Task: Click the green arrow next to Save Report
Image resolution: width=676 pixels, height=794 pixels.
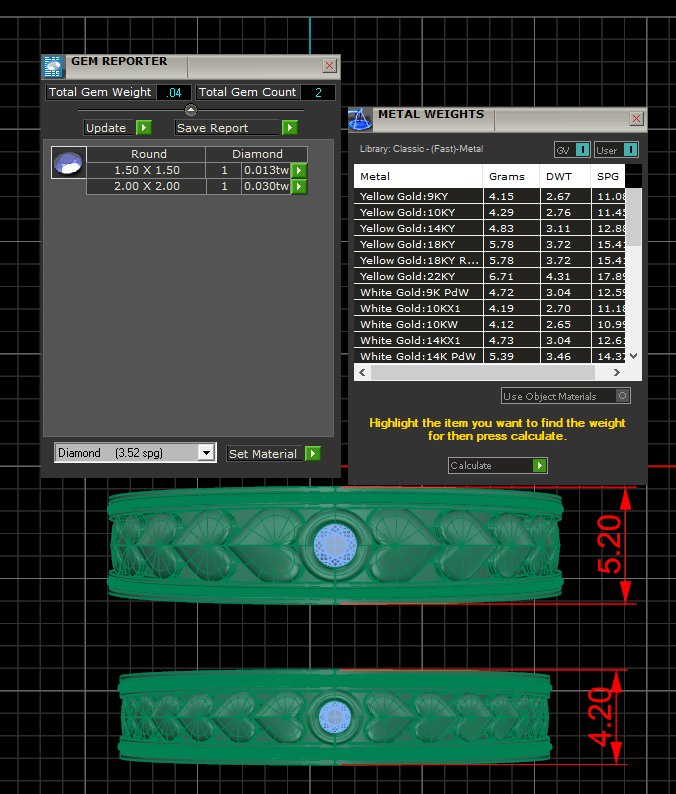Action: [290, 128]
